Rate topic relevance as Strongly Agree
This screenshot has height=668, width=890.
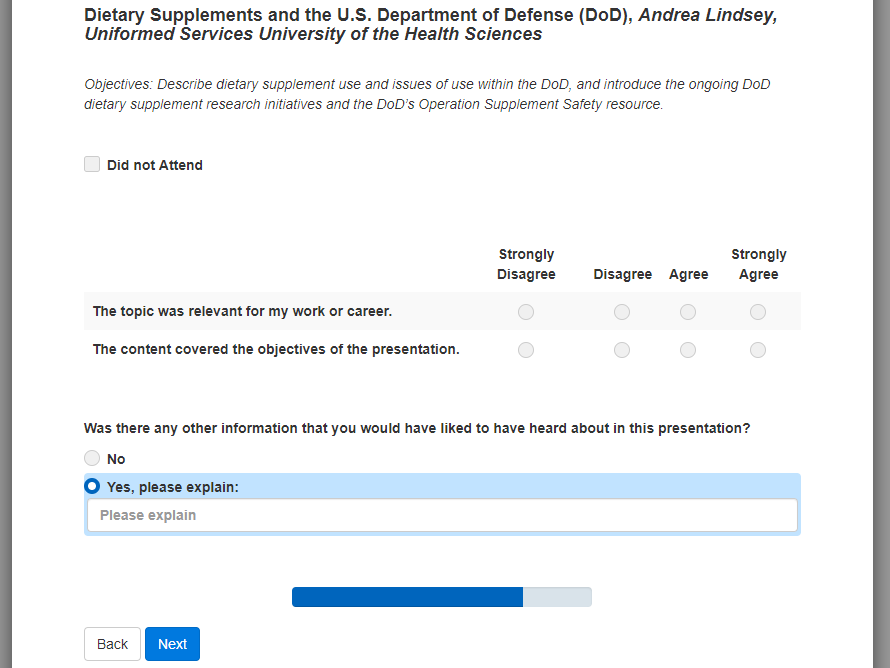click(758, 312)
